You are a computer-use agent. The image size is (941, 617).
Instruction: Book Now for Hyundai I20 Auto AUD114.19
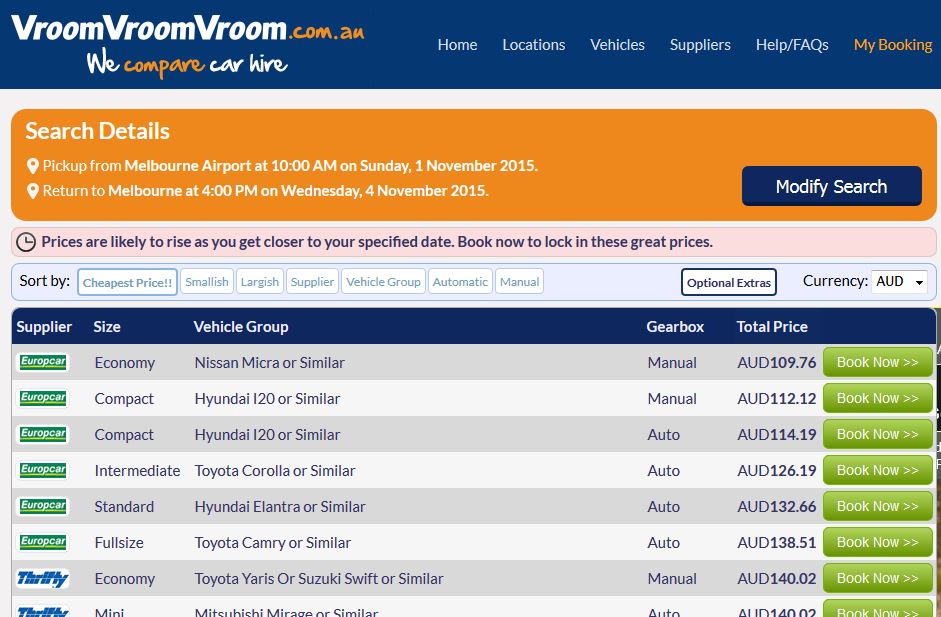tap(877, 435)
